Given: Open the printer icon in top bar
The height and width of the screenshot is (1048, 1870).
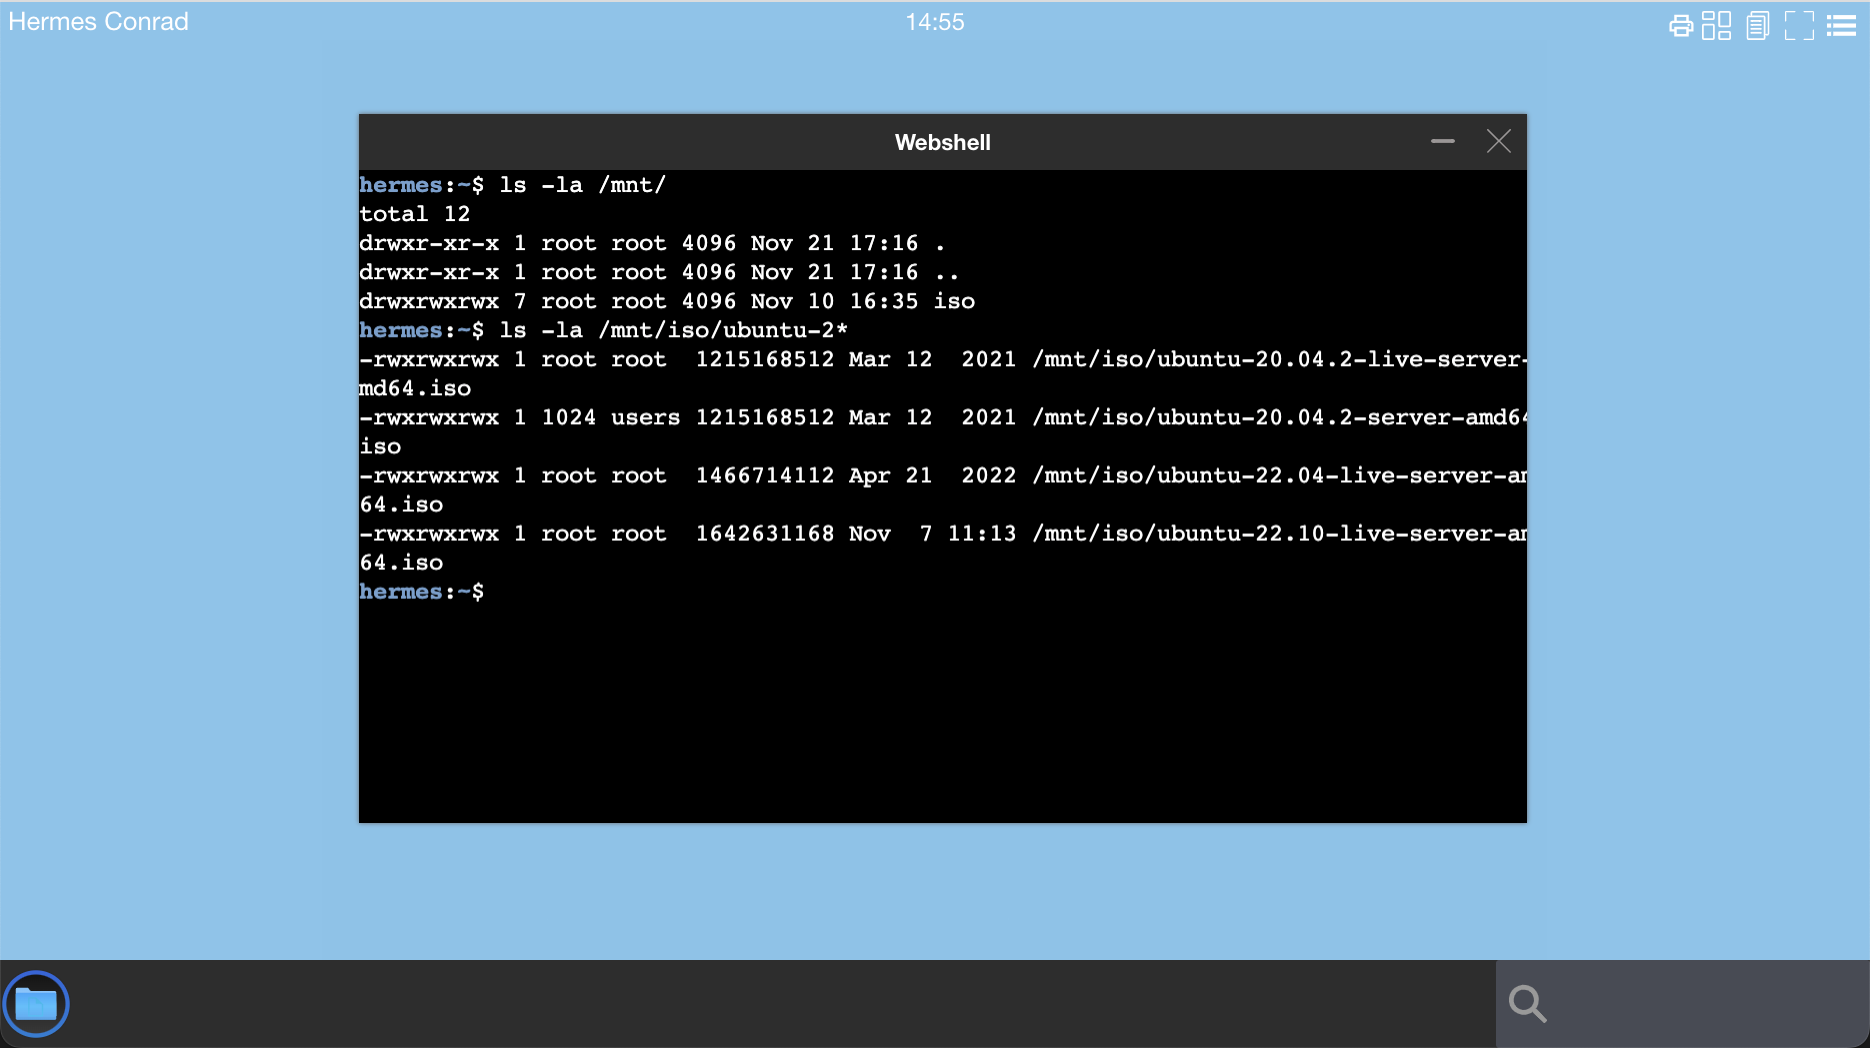Looking at the screenshot, I should click(x=1681, y=26).
